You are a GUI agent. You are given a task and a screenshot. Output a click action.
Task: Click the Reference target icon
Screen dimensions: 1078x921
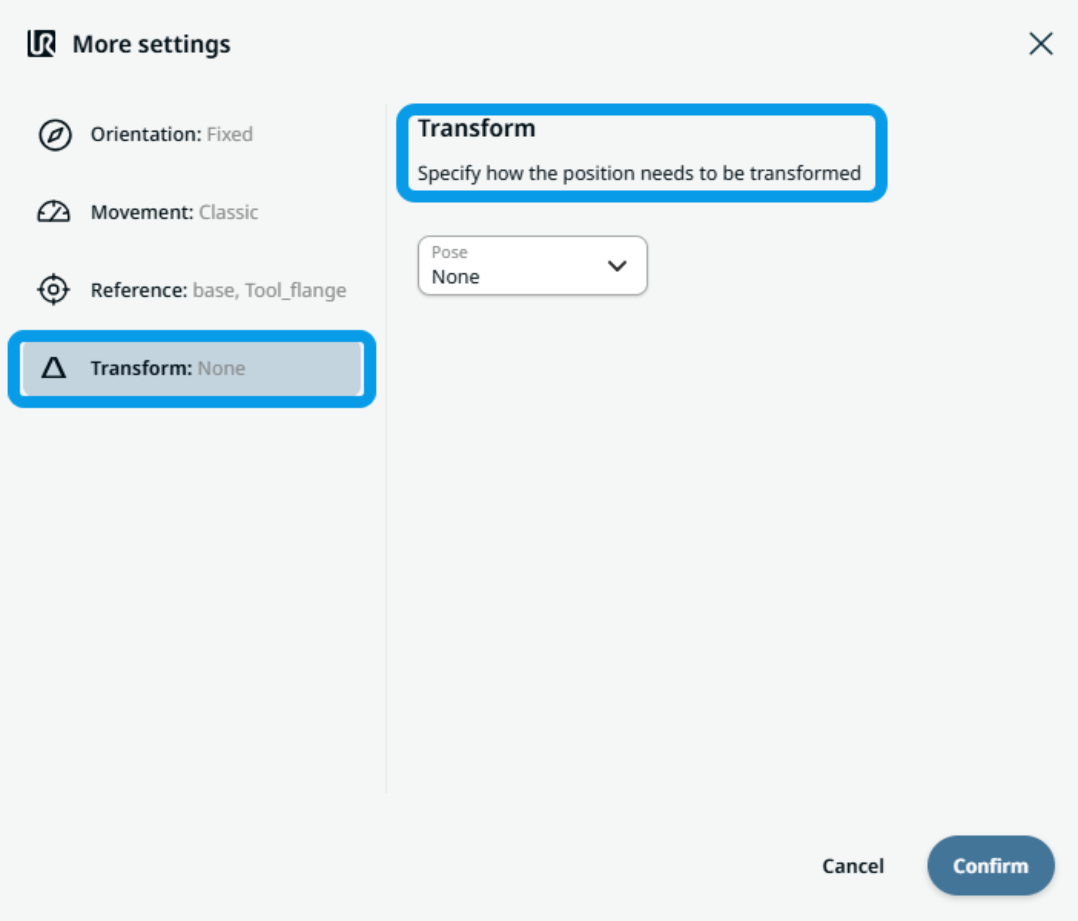(54, 290)
